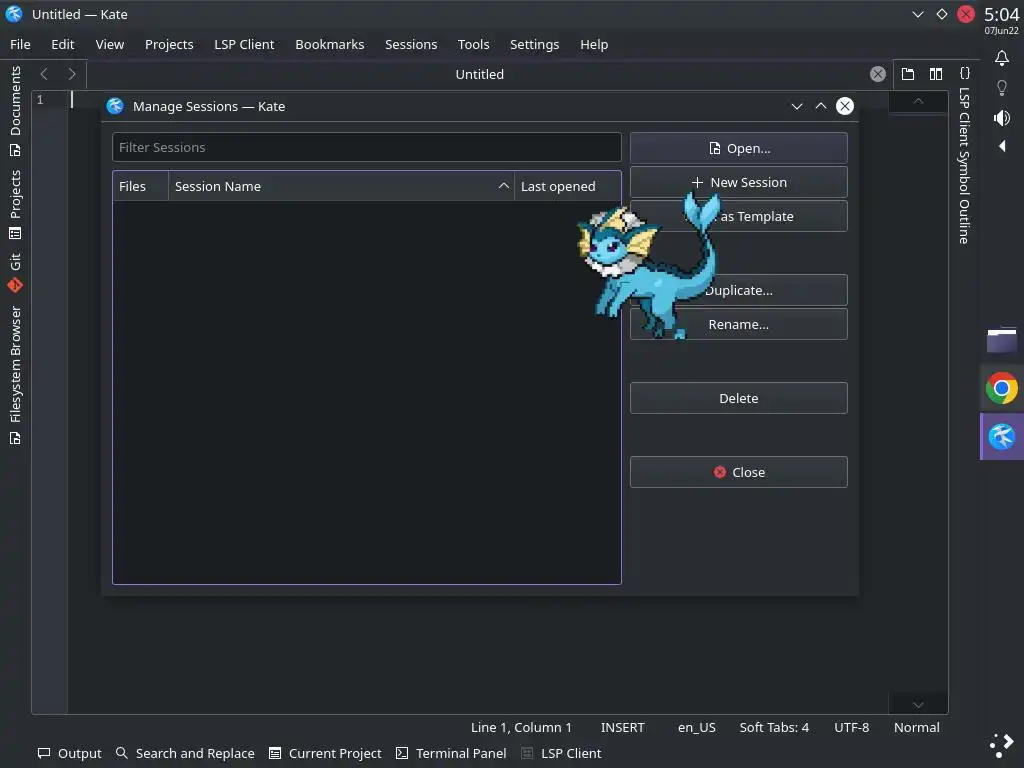The image size is (1024, 768).
Task: Maximize the main Kate window
Action: click(x=942, y=14)
